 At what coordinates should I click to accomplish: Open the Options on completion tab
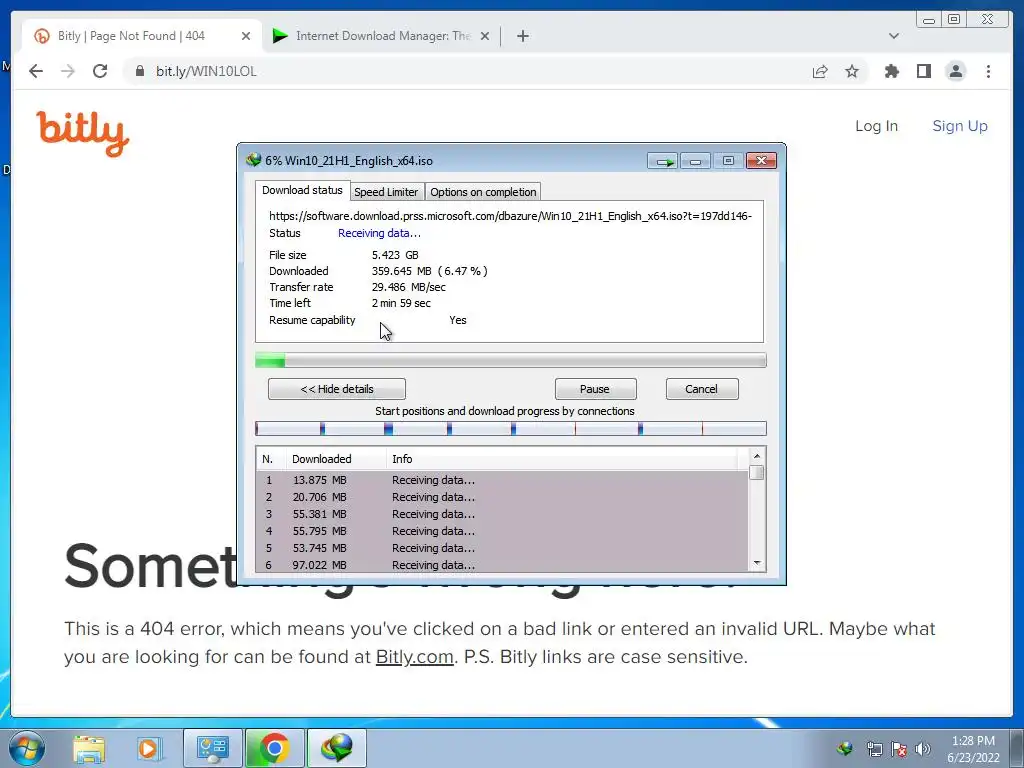483,192
